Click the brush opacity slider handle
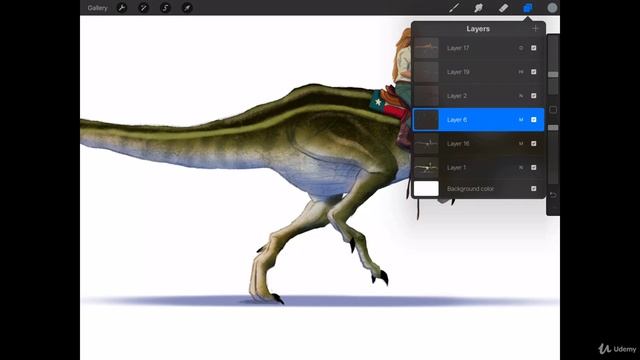Viewport: 640px width, 360px height. [553, 128]
